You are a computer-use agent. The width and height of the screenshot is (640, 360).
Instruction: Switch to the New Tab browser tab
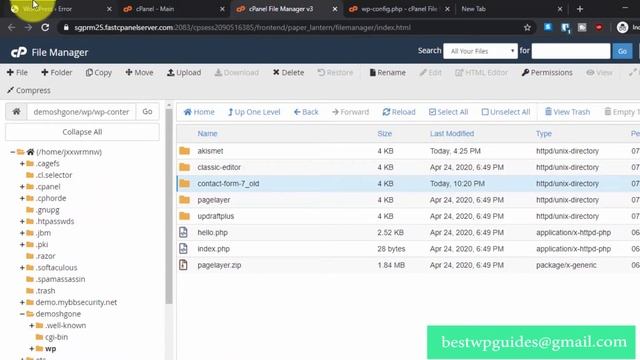point(510,9)
